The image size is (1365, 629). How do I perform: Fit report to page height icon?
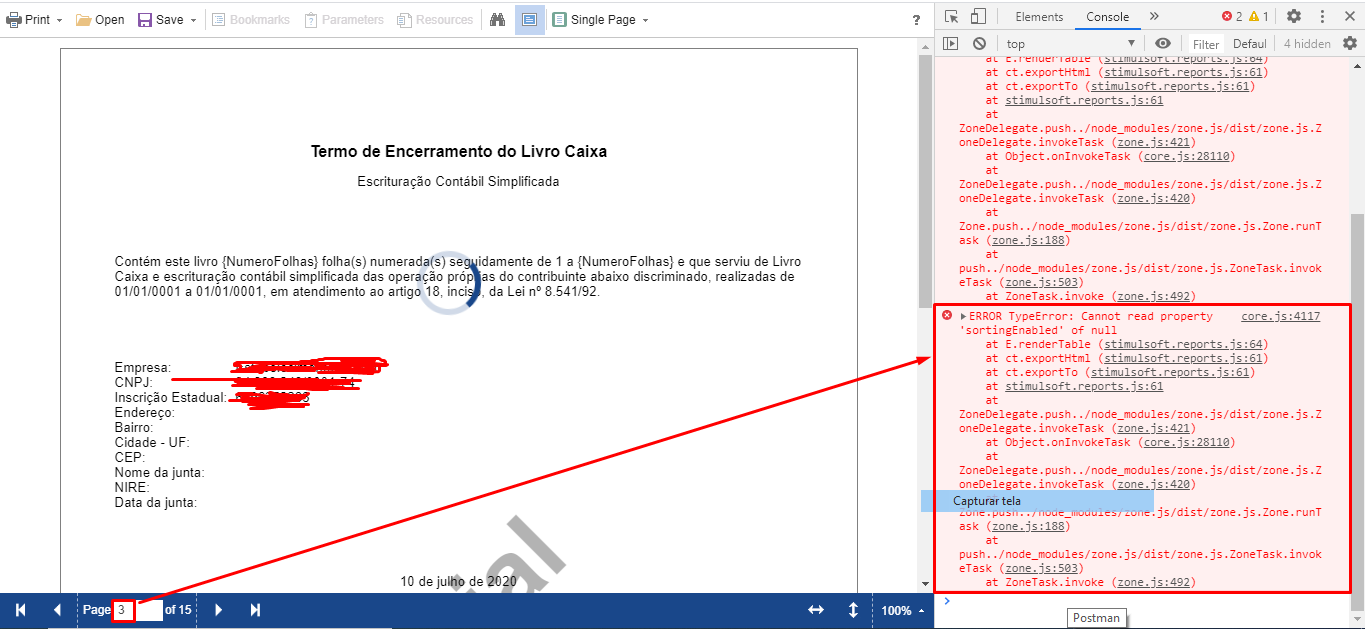tap(853, 610)
